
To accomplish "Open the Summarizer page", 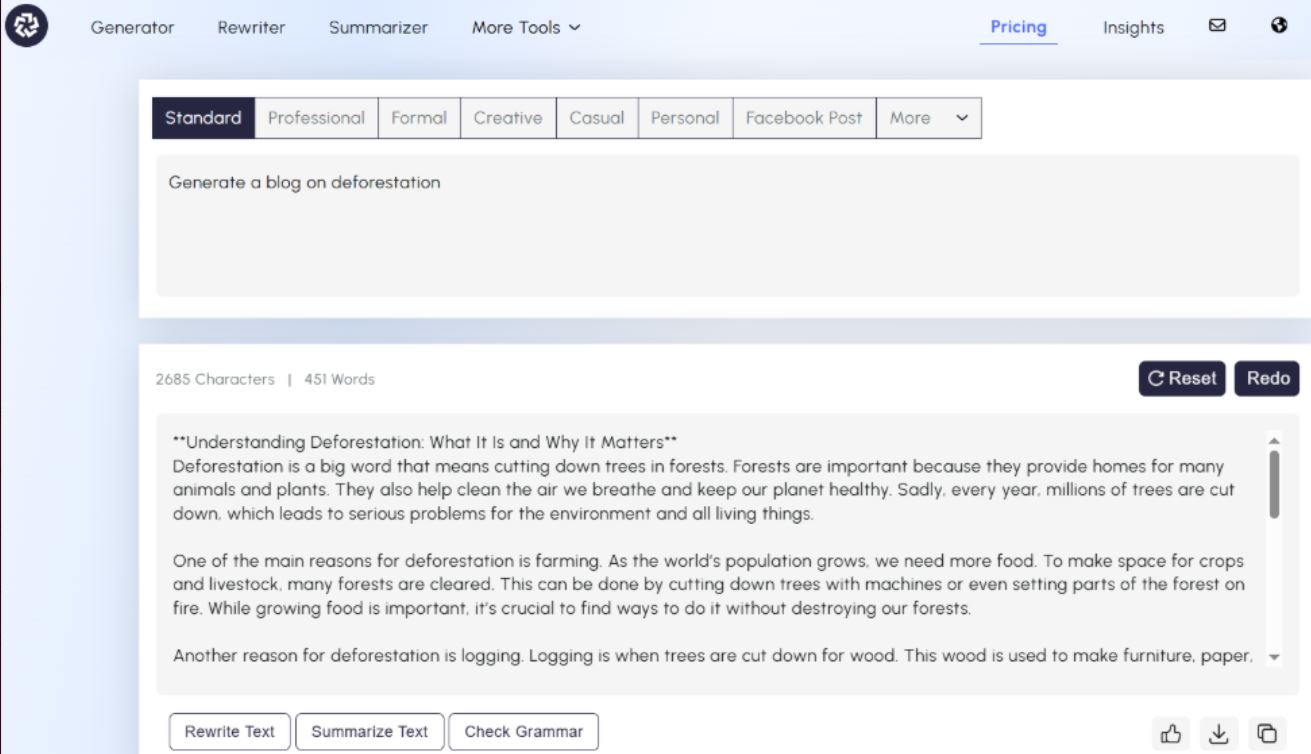I will [378, 28].
